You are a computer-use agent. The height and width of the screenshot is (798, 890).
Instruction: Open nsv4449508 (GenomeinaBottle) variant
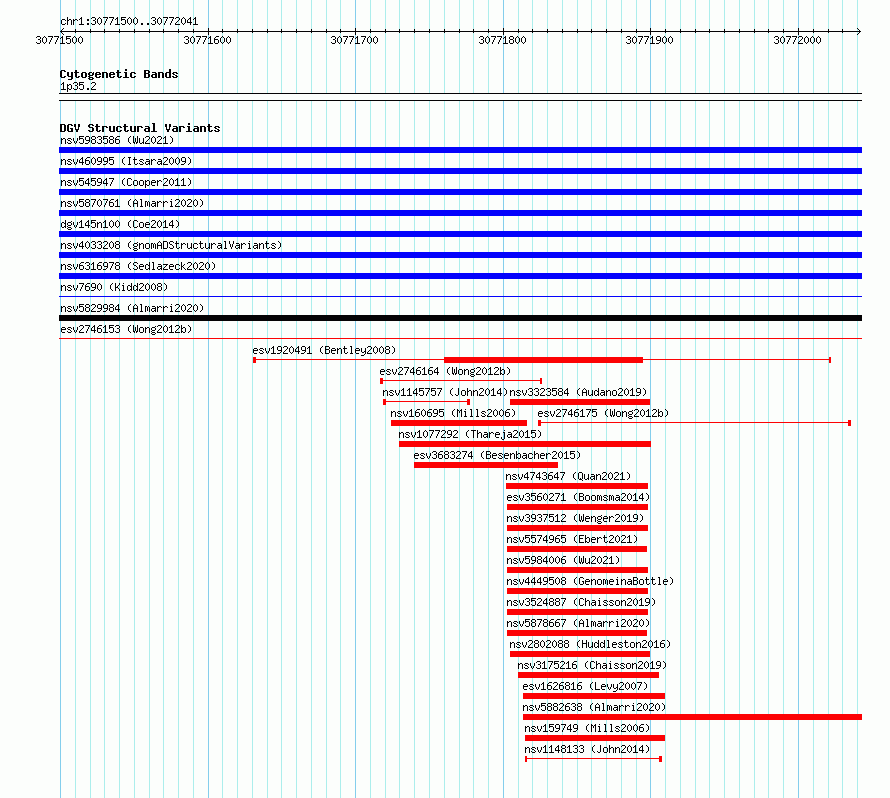pos(590,581)
